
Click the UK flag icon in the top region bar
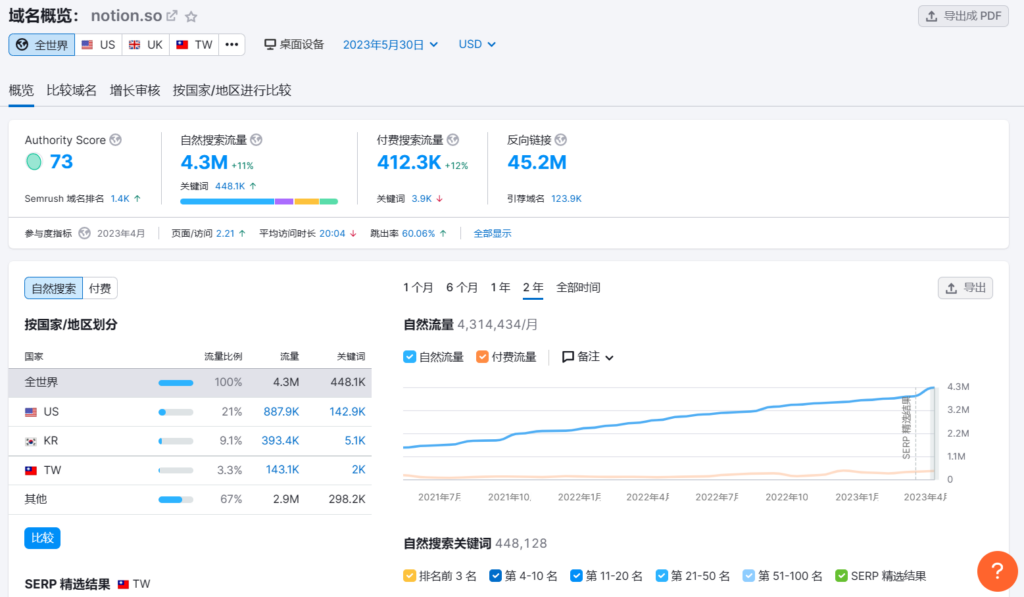pyautogui.click(x=135, y=44)
